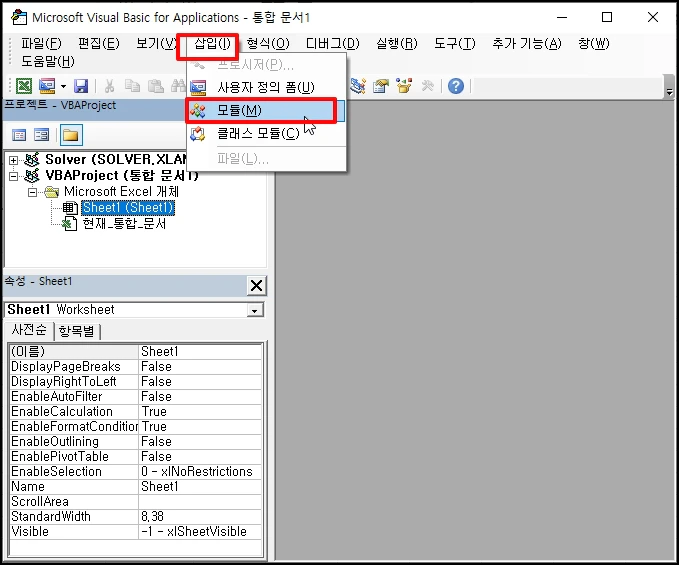Open the dropdown arrow beside Insert UserForm icon
Image resolution: width=679 pixels, height=565 pixels.
(63, 86)
